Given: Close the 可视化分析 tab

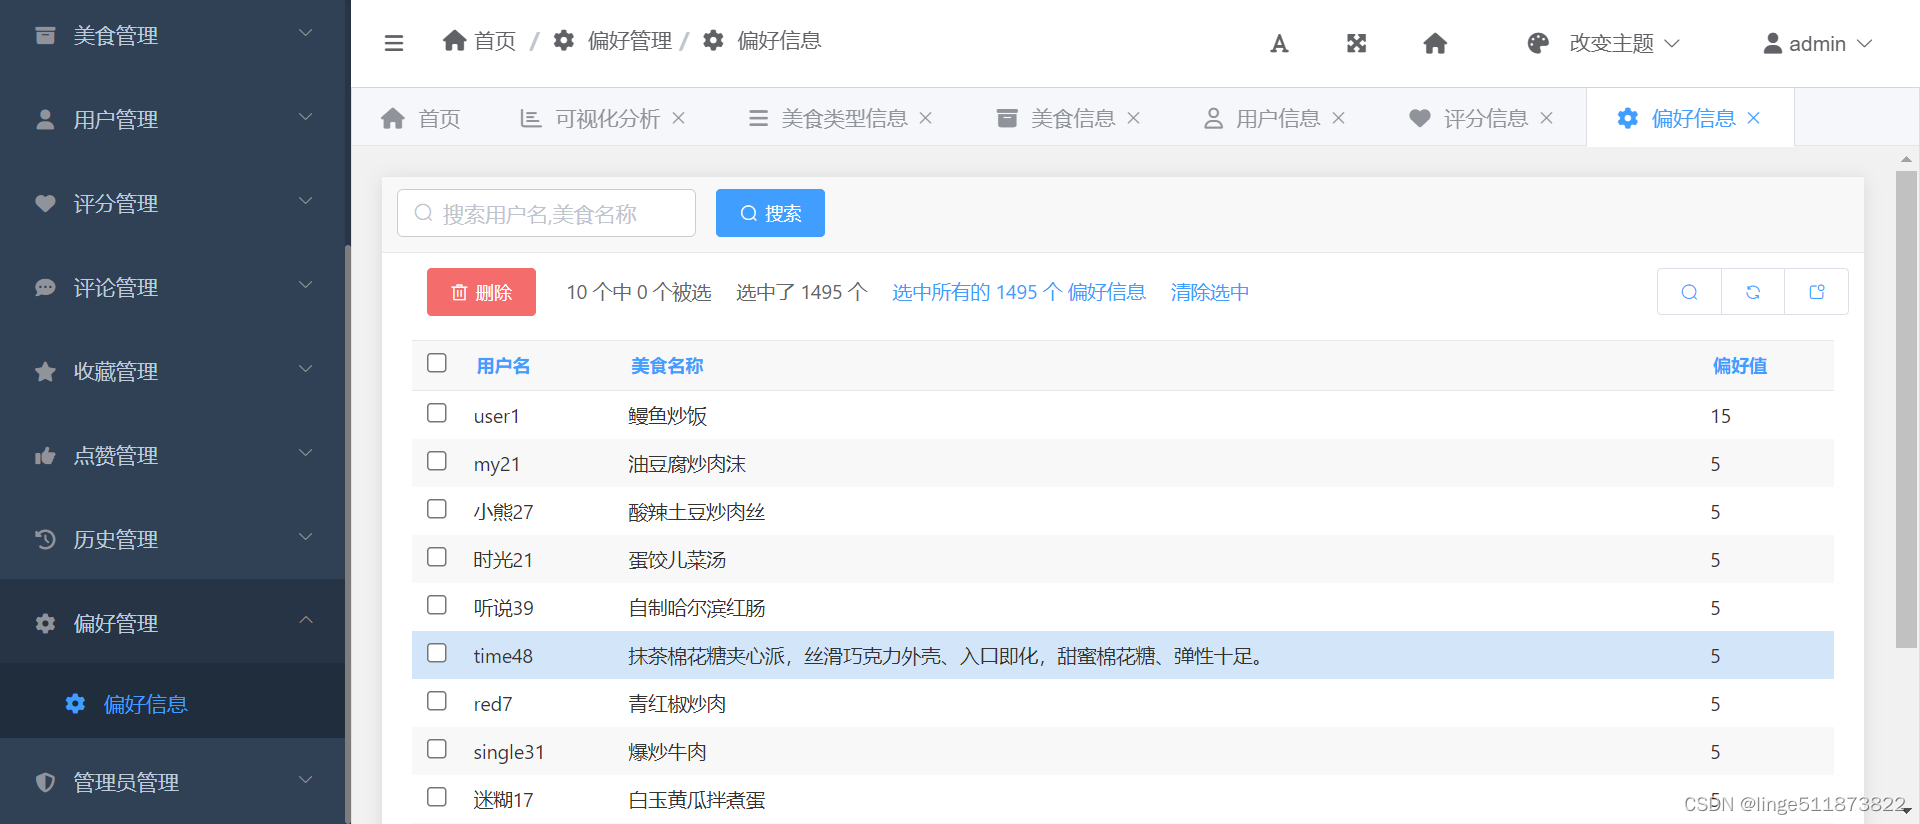Looking at the screenshot, I should click(678, 118).
